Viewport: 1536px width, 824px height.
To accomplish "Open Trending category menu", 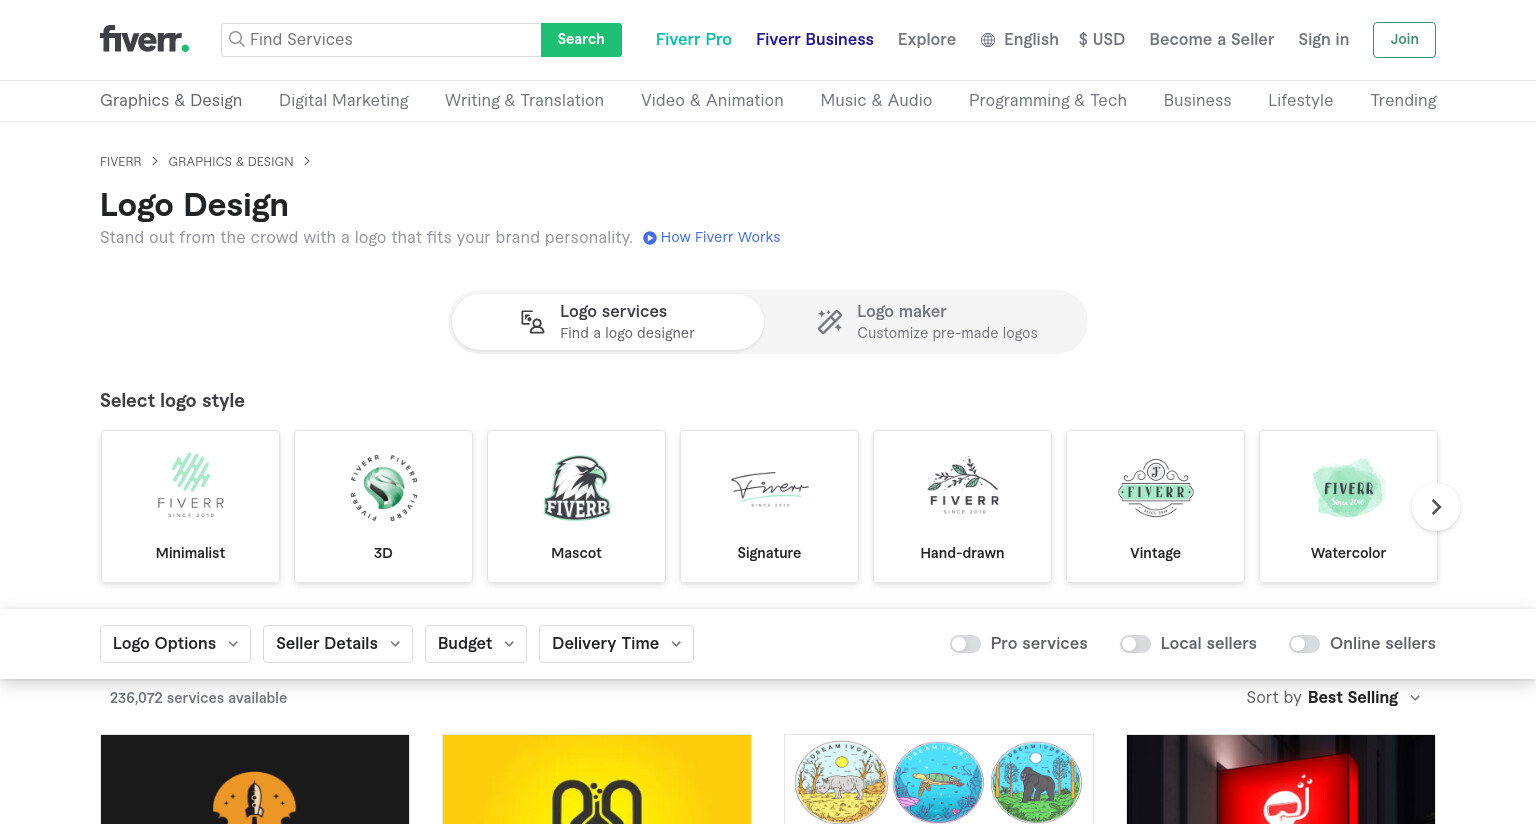I will coord(1403,100).
